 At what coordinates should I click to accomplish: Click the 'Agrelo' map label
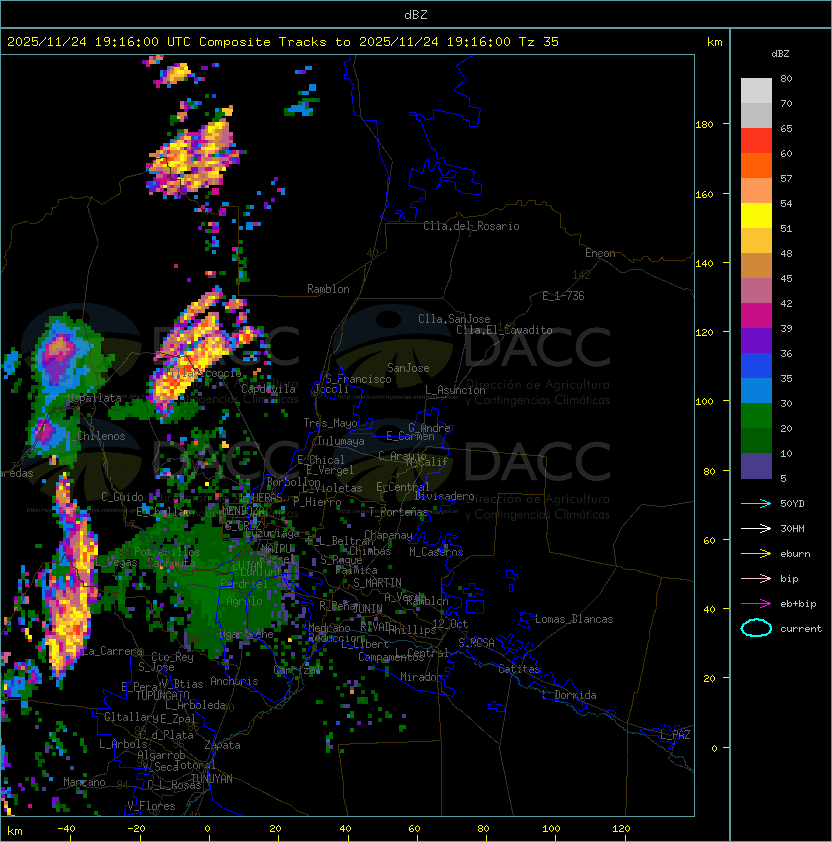pyautogui.click(x=244, y=601)
